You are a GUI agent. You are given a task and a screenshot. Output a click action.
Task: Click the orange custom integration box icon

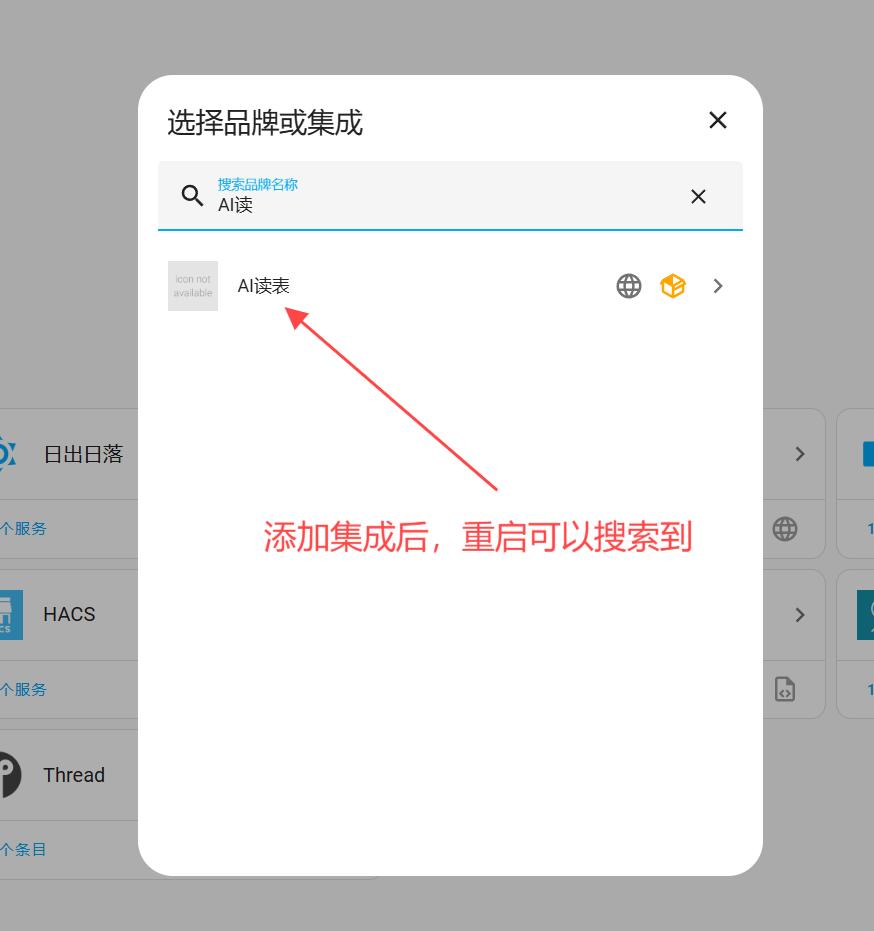(x=673, y=286)
